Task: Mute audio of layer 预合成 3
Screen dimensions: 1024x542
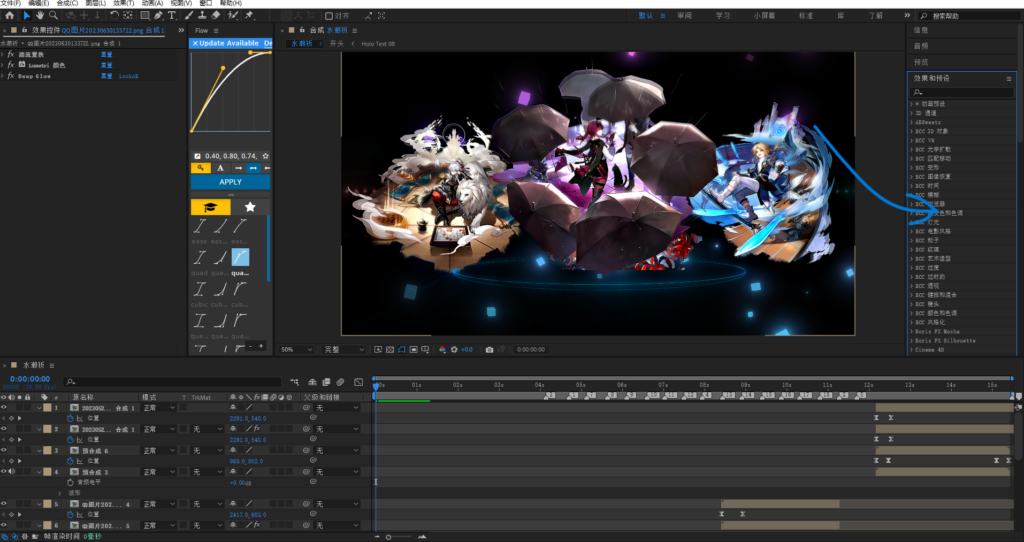Action: [12, 471]
